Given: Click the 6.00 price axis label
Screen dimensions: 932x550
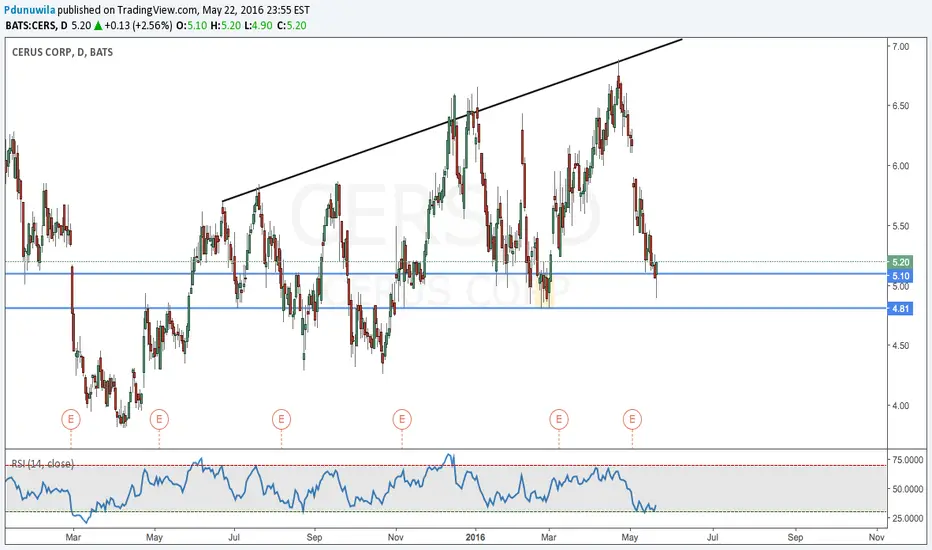Looking at the screenshot, I should coord(900,166).
